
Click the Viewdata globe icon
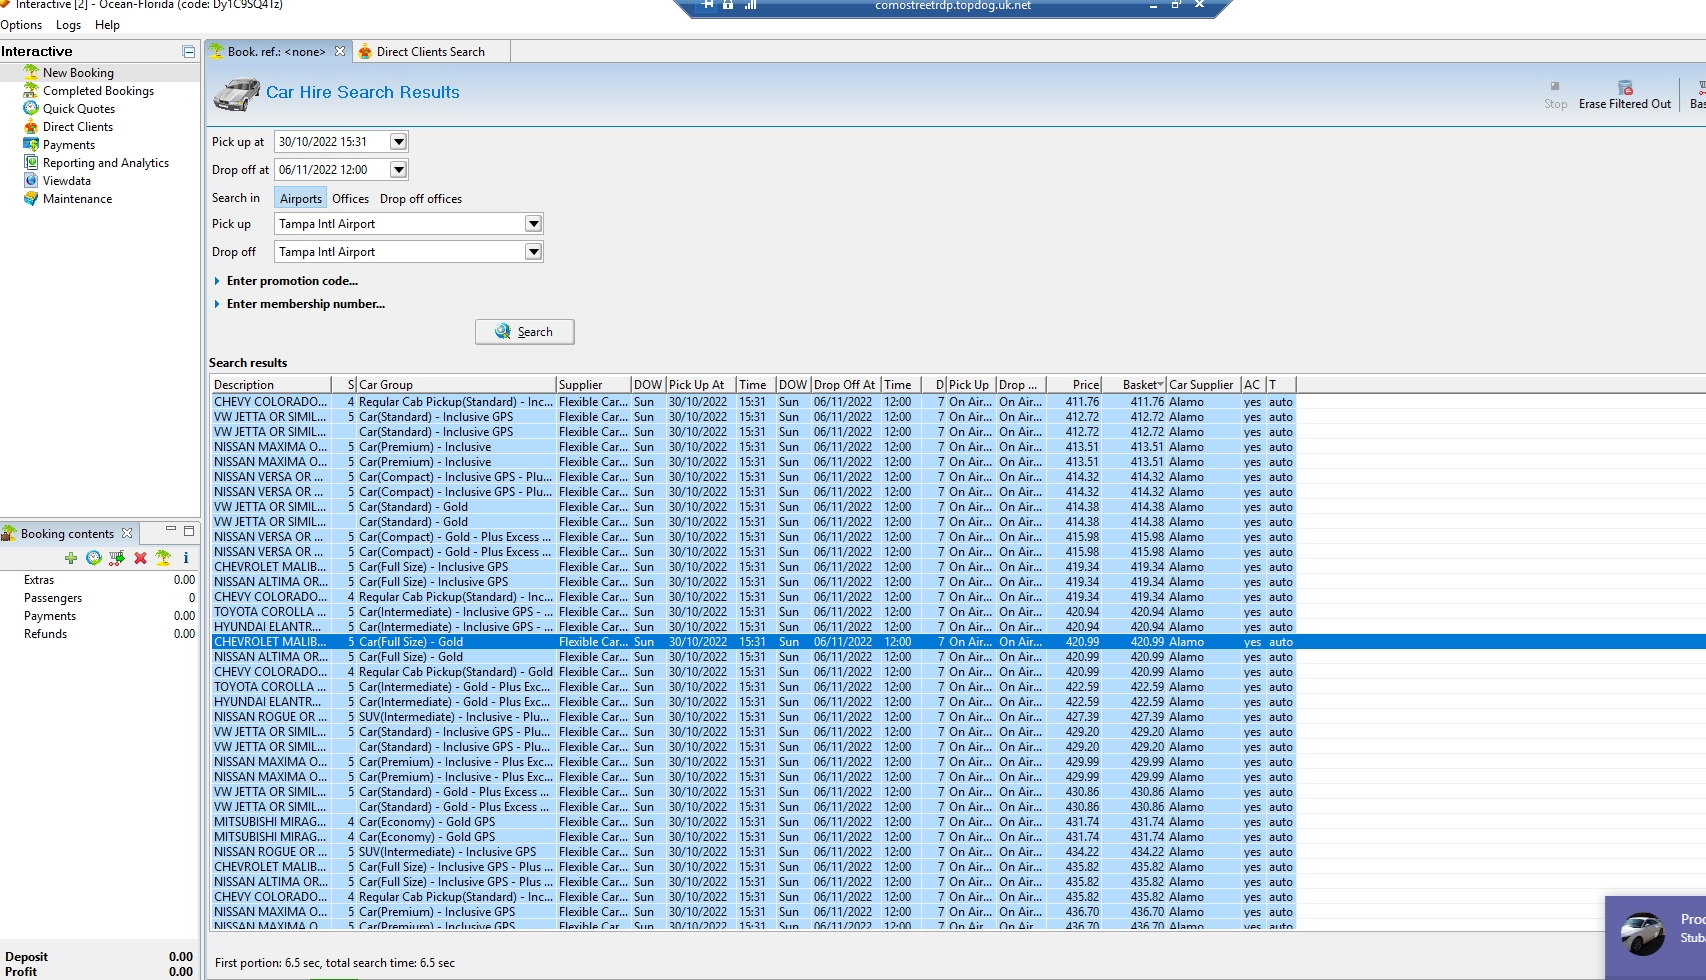31,181
